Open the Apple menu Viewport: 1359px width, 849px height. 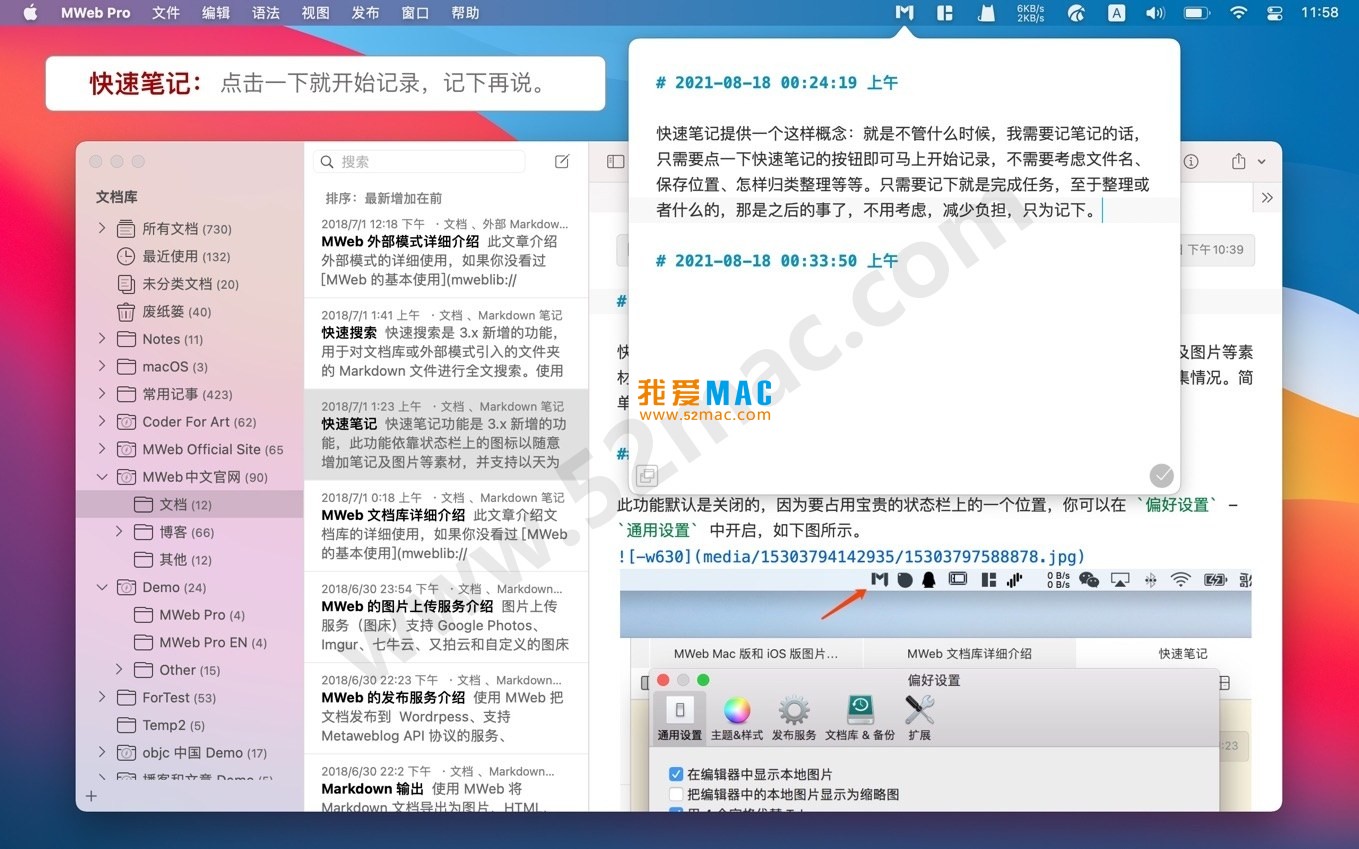click(30, 13)
